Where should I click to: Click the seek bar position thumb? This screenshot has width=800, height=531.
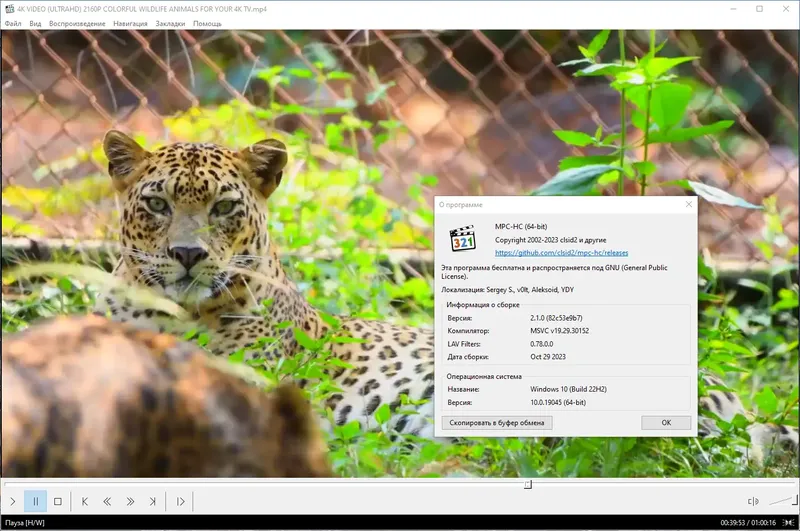(528, 484)
